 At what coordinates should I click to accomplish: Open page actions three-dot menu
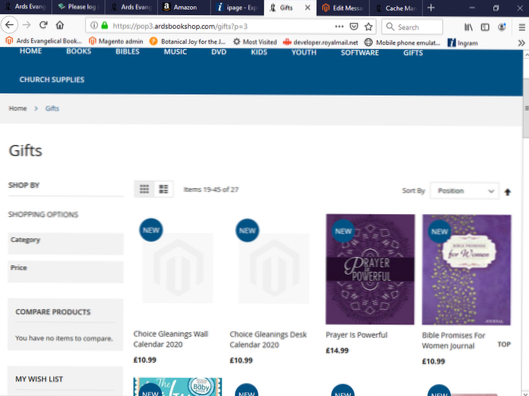tap(339, 26)
